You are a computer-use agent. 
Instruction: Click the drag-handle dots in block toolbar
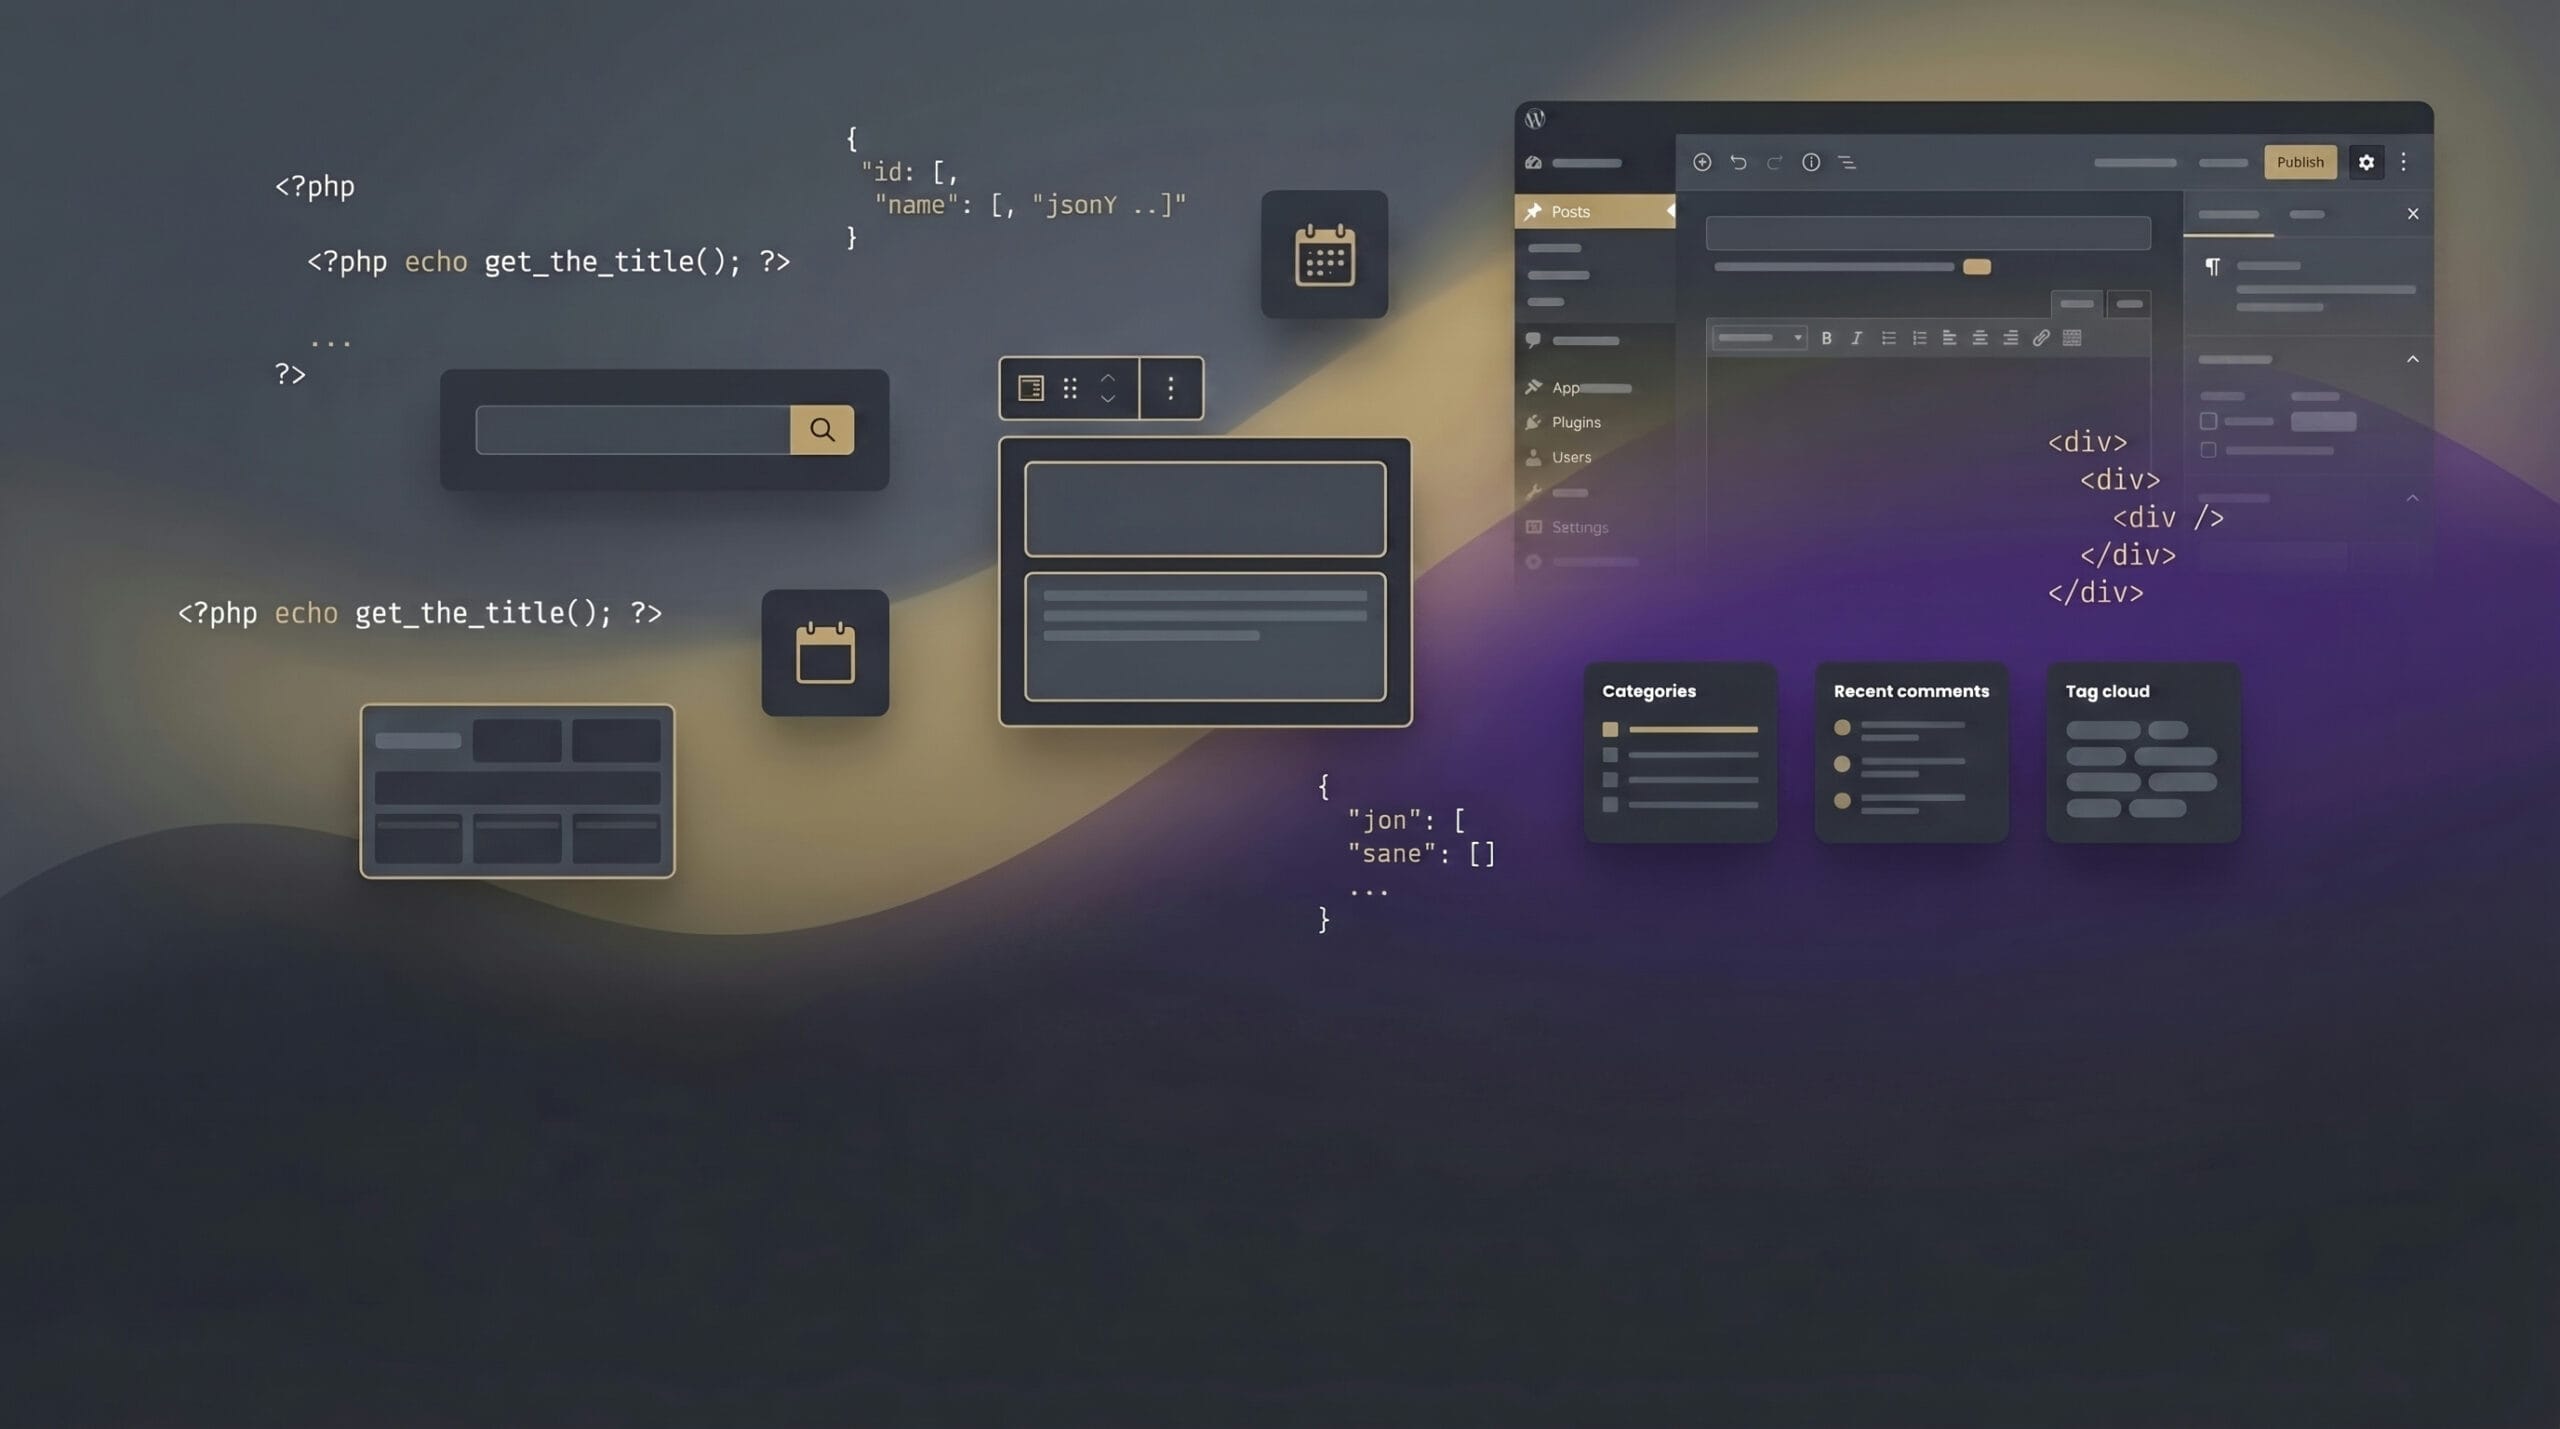point(1070,388)
